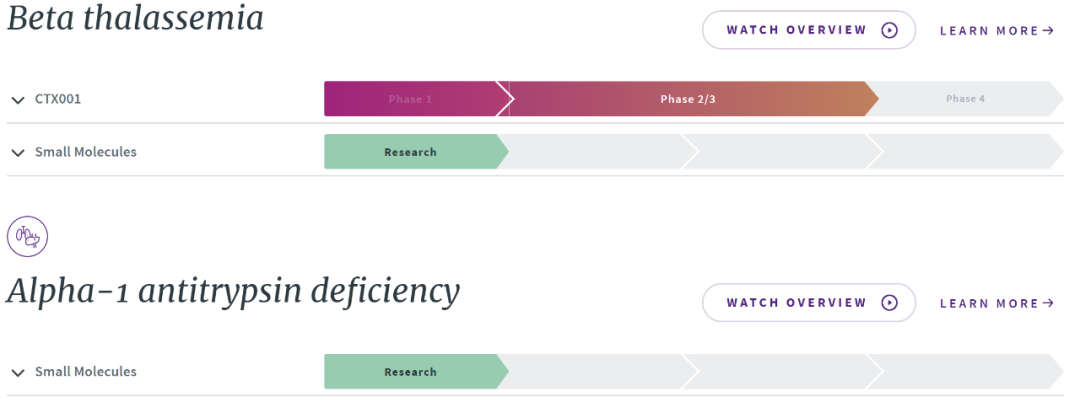Image resolution: width=1080 pixels, height=402 pixels.
Task: Click Research stage in Beta thalassemia Small Molecules
Action: tap(410, 153)
